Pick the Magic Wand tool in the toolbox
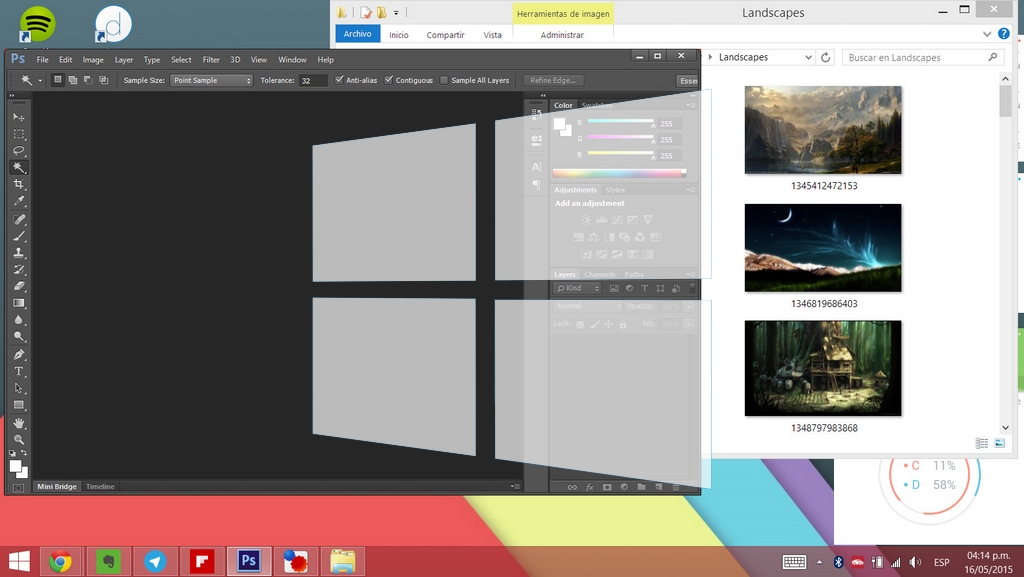Viewport: 1024px width, 577px height. tap(19, 168)
